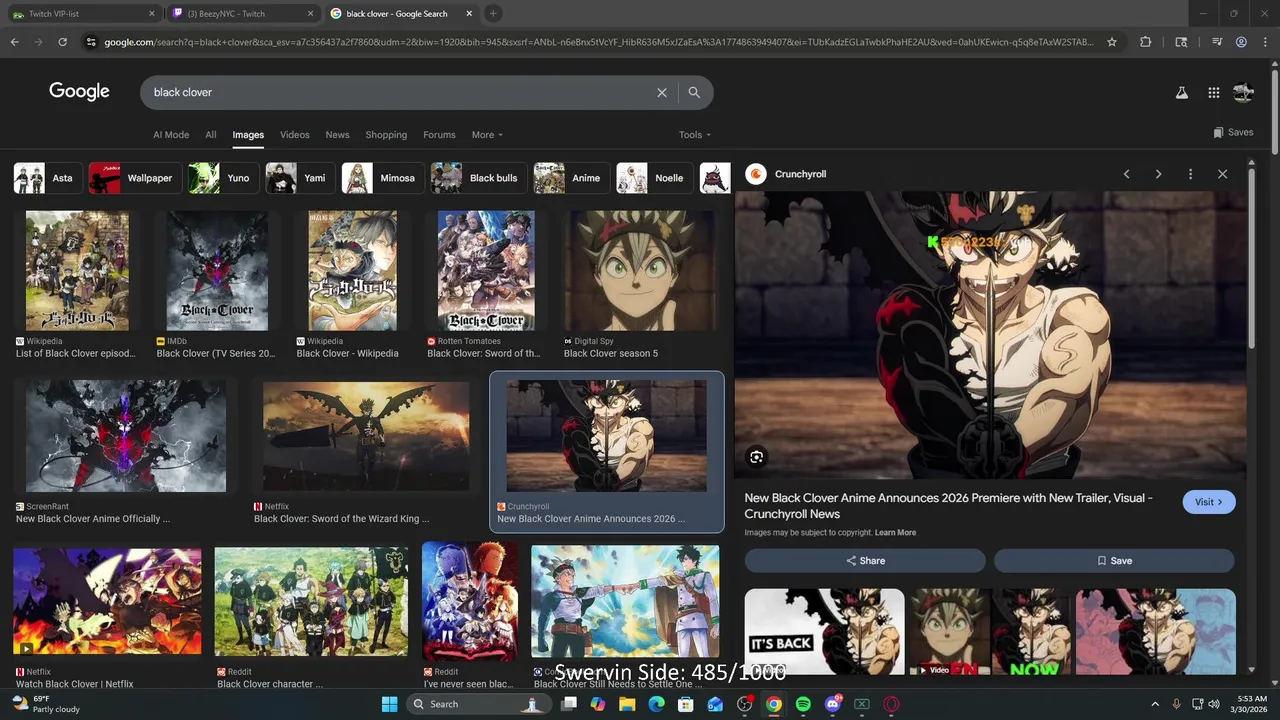Screen dimensions: 1280x720
Task: Open the AI Mode search tab
Action: tap(171, 135)
